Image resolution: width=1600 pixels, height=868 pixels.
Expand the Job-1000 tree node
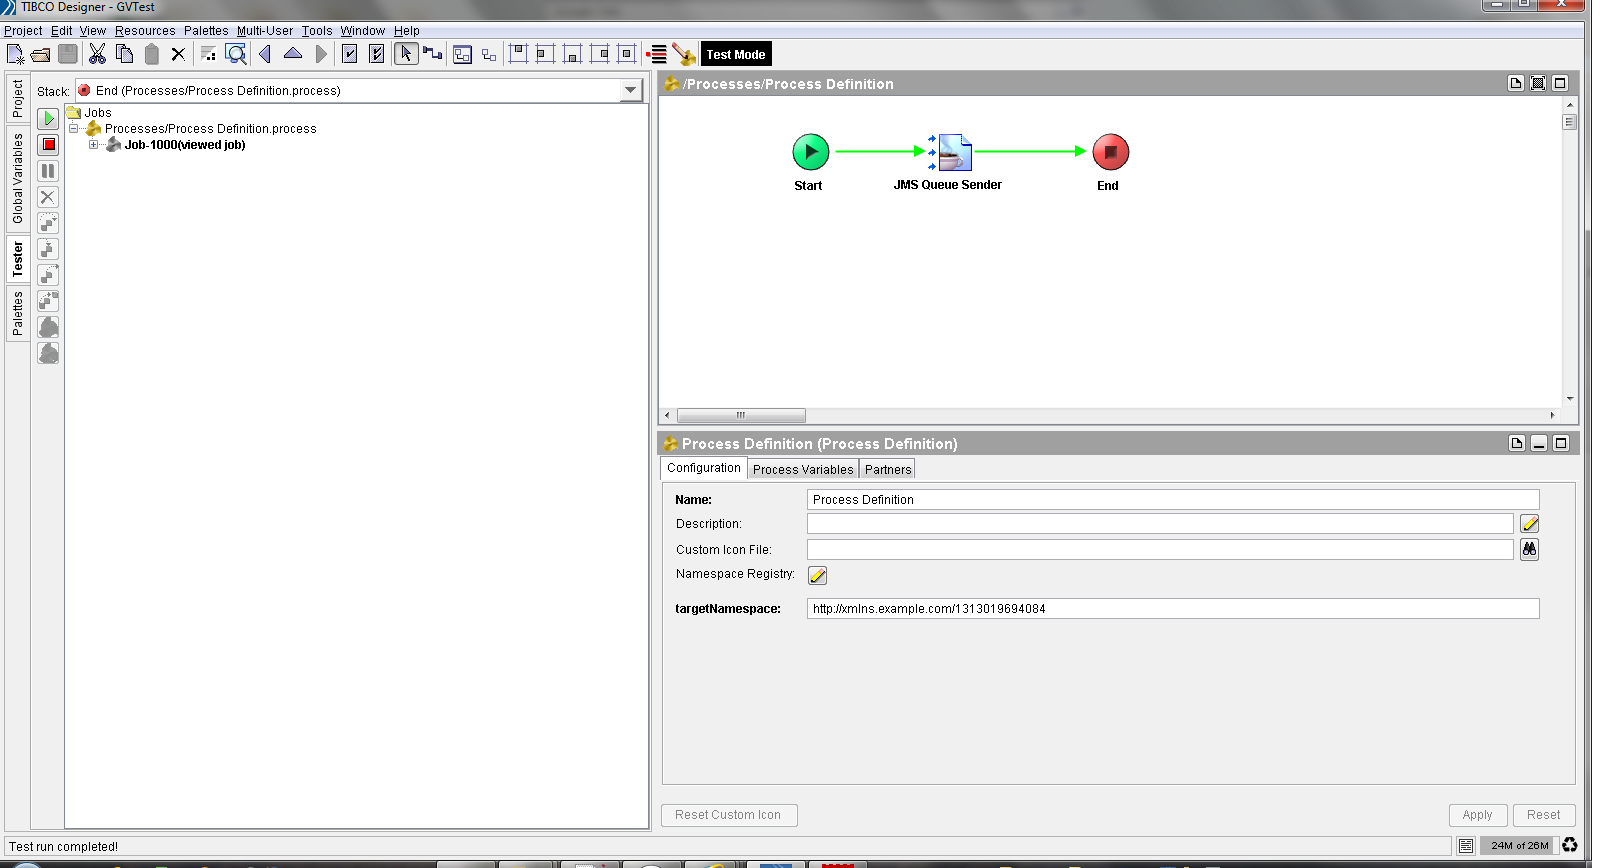(93, 145)
